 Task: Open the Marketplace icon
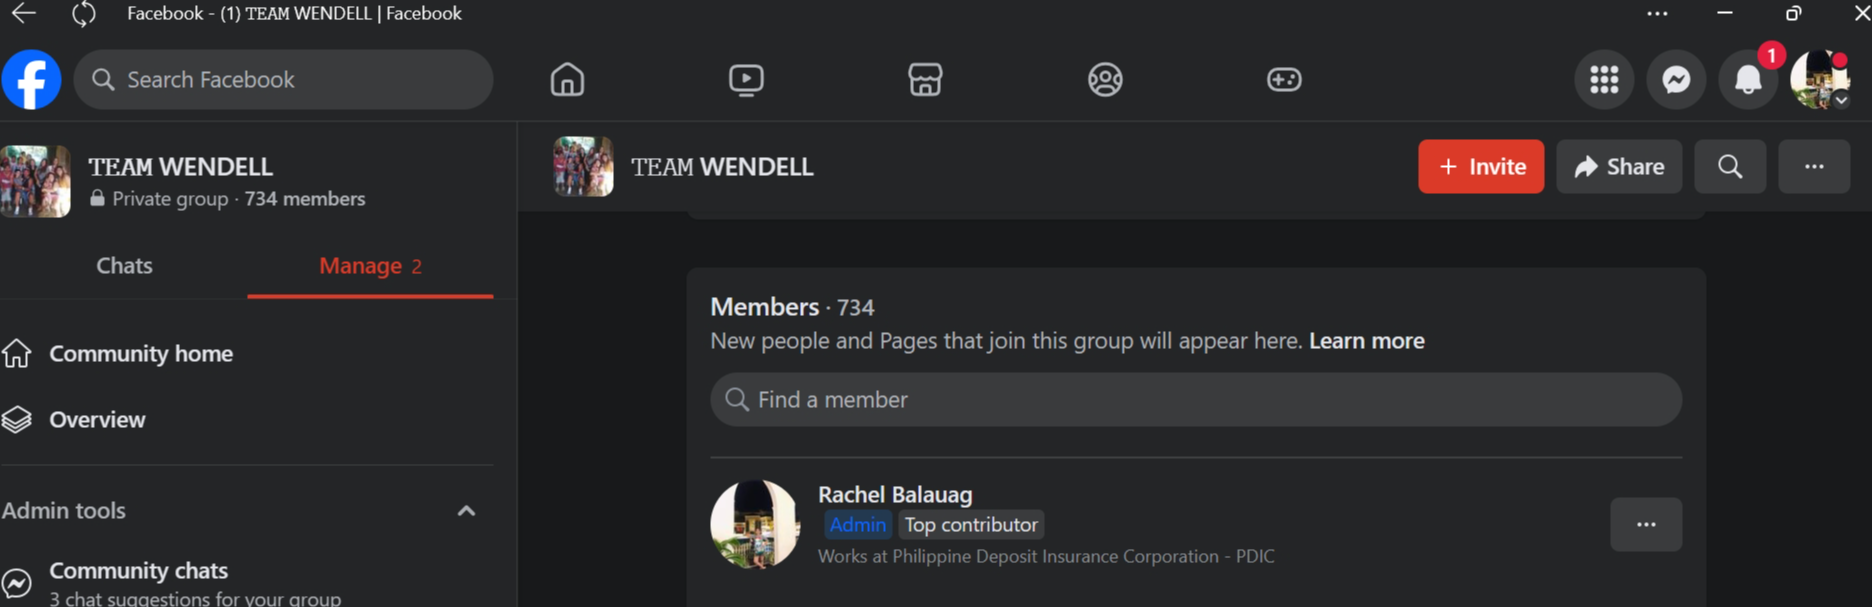pyautogui.click(x=925, y=80)
